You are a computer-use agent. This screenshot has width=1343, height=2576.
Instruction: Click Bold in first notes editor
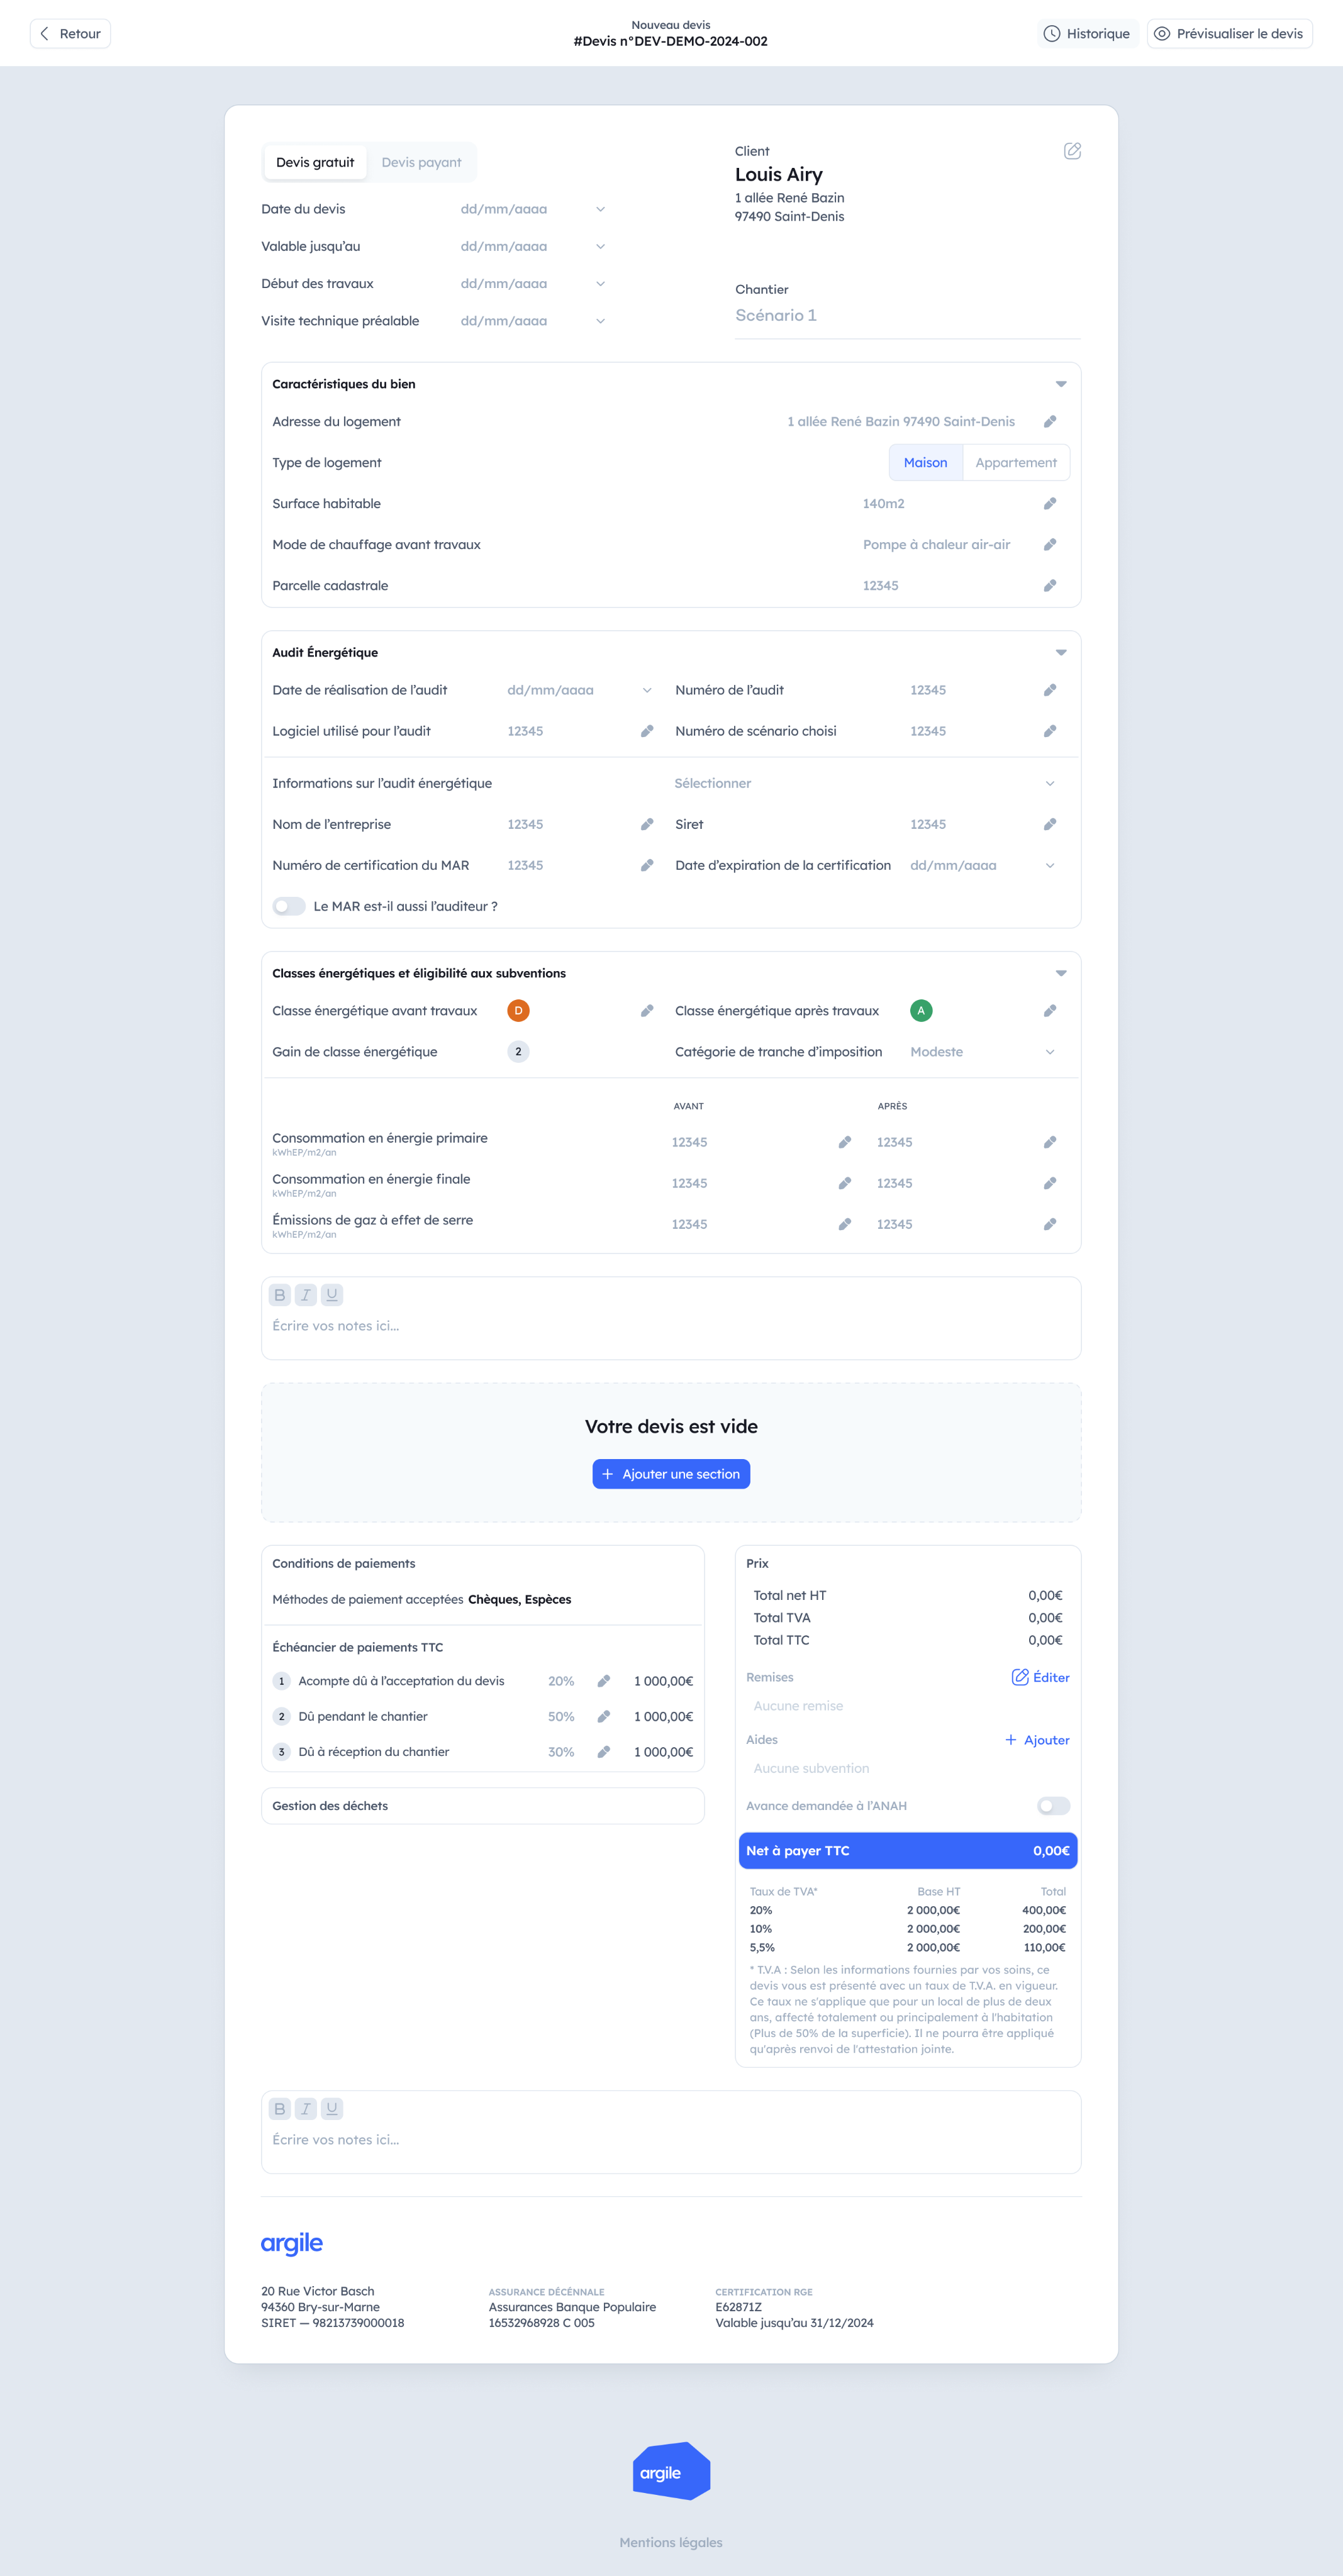click(x=280, y=1295)
